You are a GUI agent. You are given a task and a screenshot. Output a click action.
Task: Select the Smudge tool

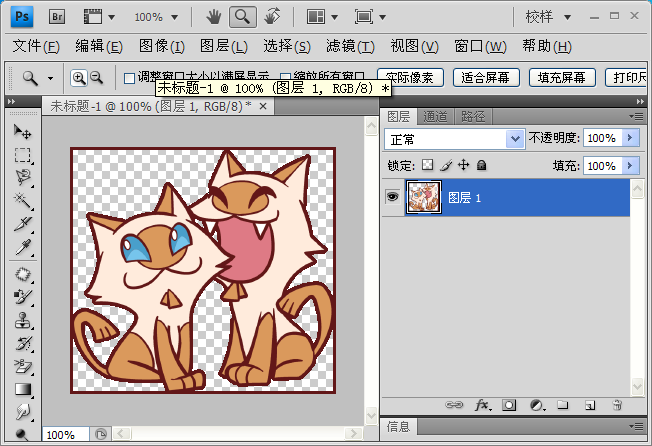tap(22, 412)
